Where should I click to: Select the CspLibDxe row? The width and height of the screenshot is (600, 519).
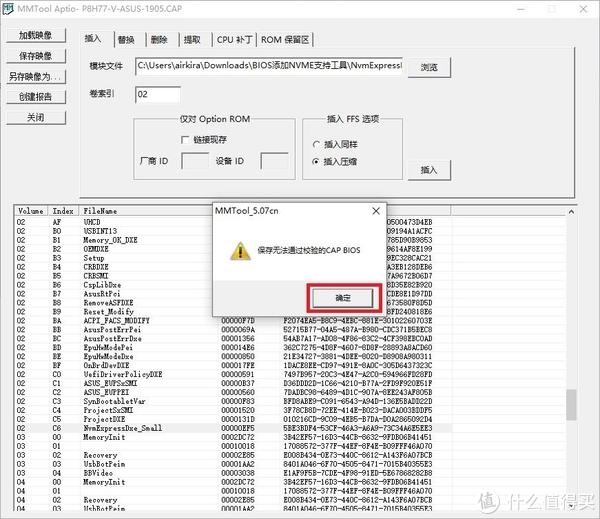(x=233, y=285)
